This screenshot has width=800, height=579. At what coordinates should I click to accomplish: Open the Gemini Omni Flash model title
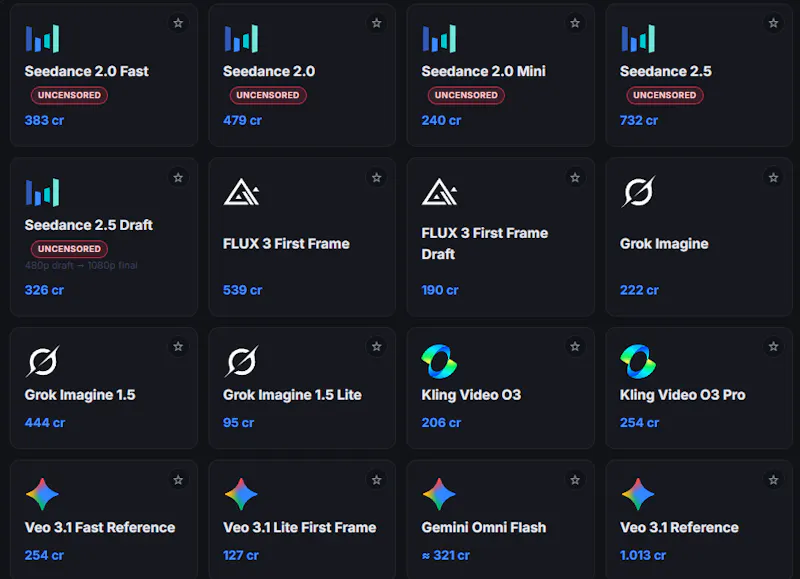[x=484, y=527]
